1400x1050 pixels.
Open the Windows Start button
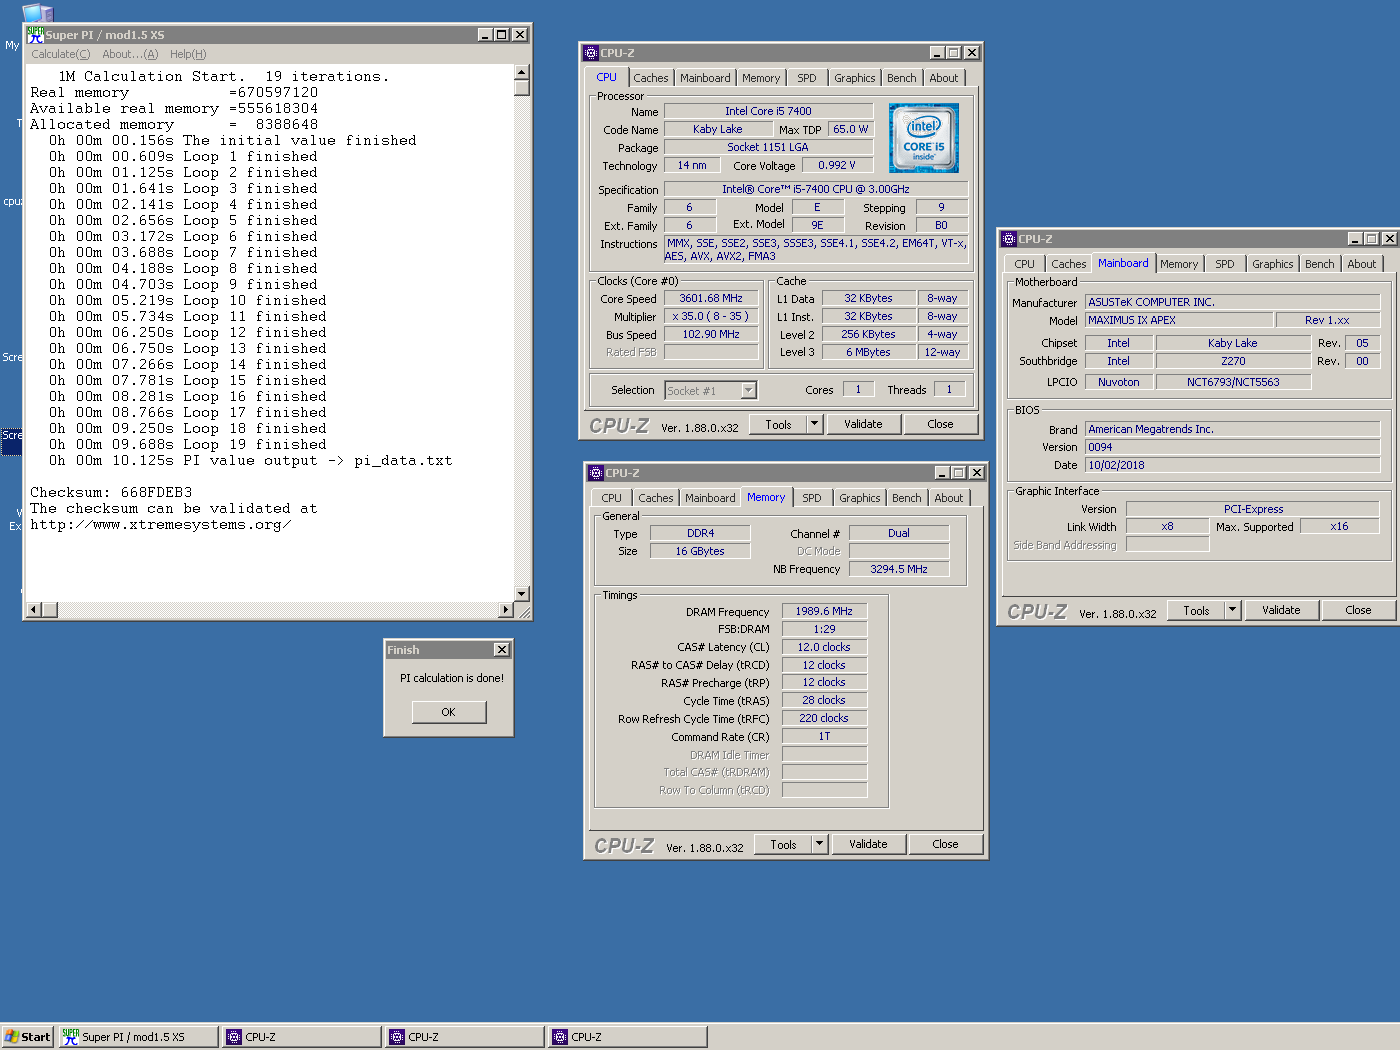pos(27,1037)
